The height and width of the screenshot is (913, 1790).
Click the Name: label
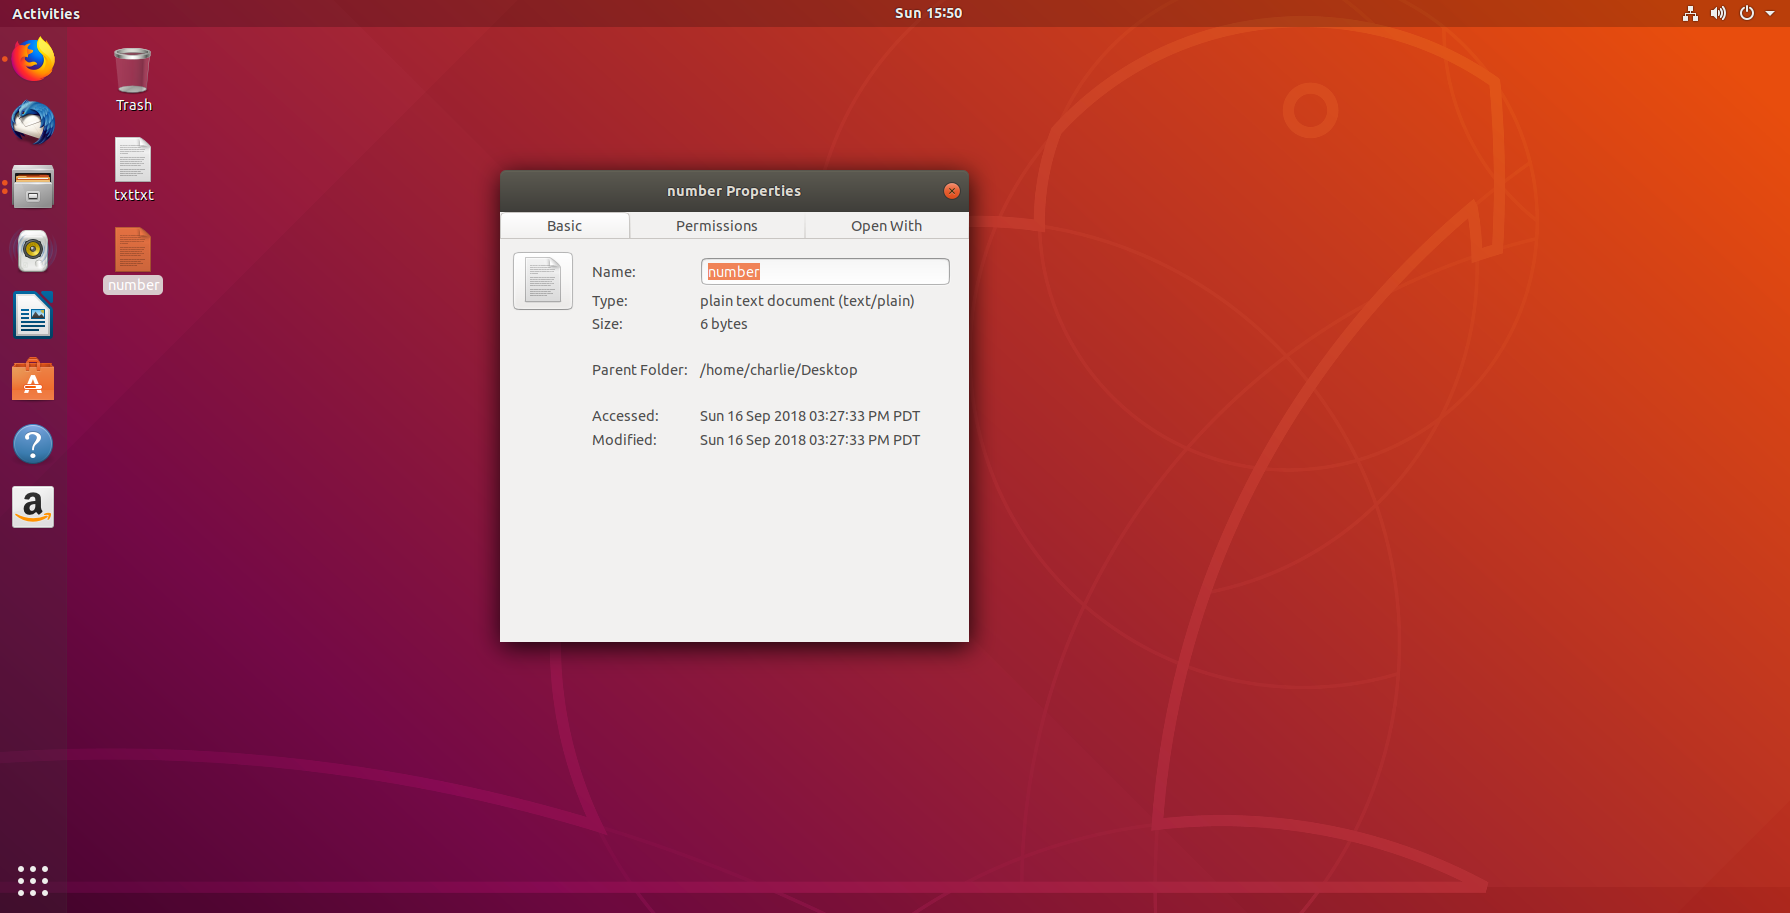pos(614,272)
